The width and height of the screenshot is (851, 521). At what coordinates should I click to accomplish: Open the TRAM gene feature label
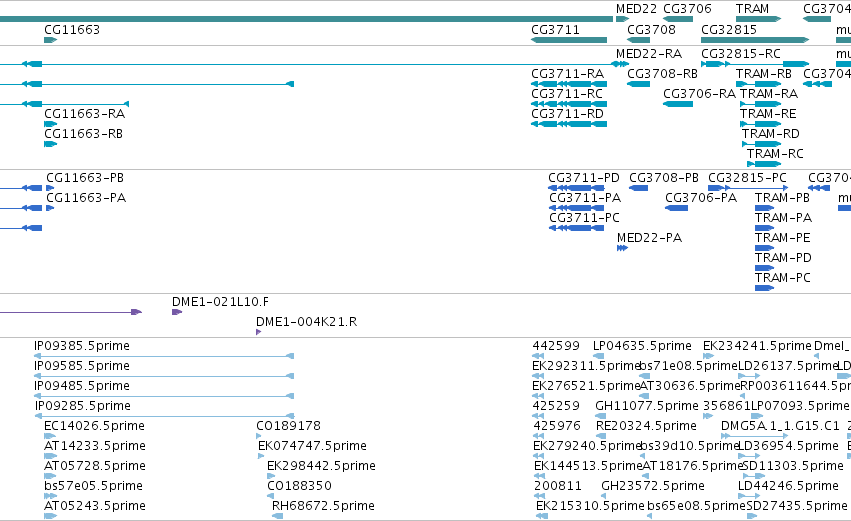752,9
